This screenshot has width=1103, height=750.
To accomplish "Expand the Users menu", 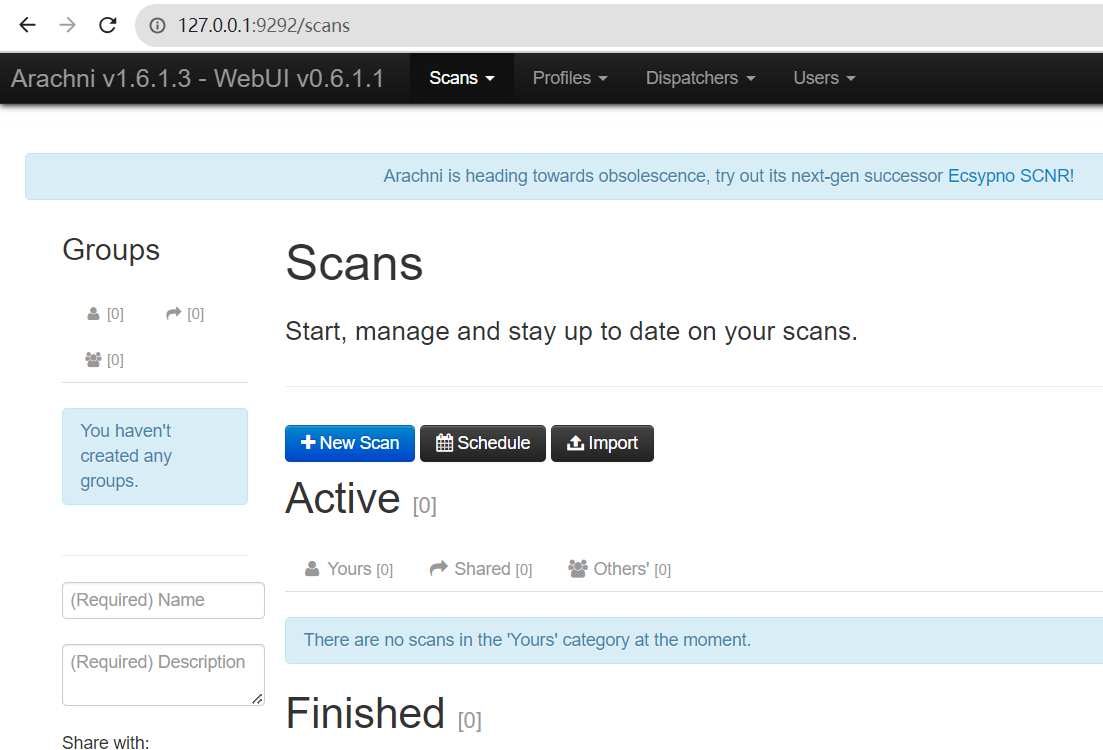I will click(824, 78).
